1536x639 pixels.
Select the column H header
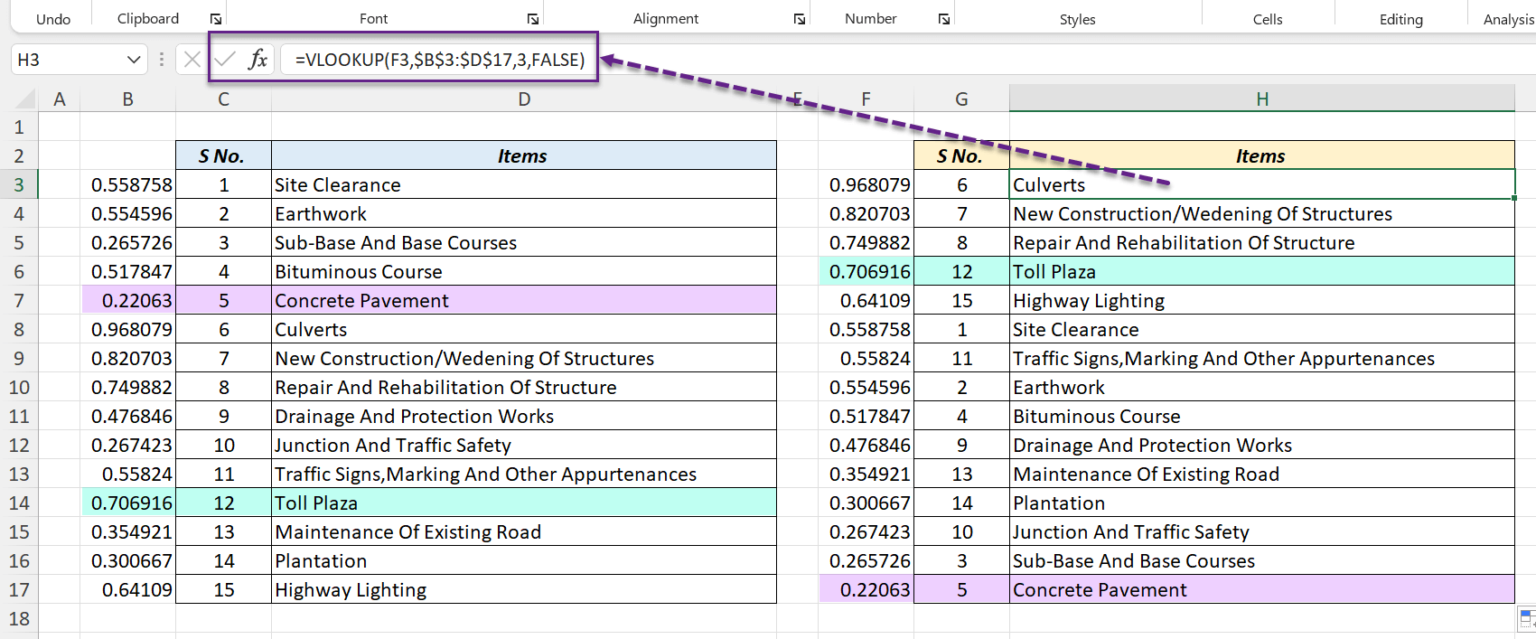[1261, 98]
